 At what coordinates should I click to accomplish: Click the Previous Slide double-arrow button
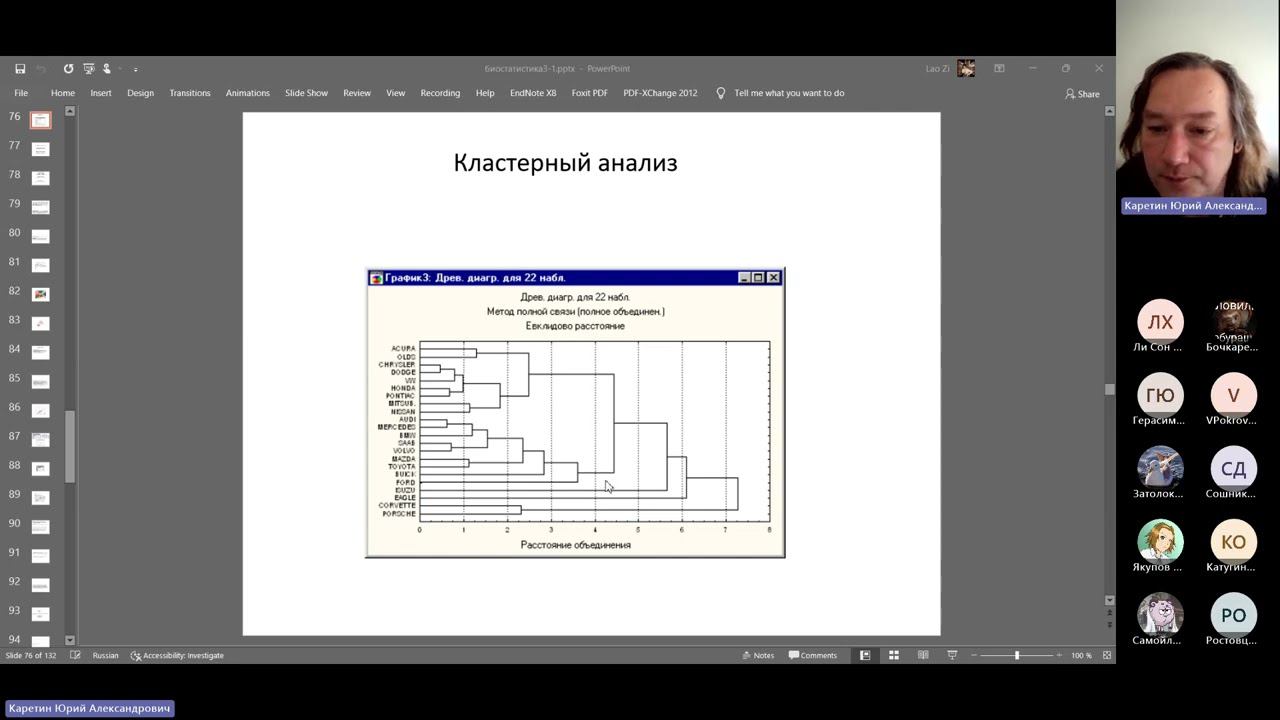click(1109, 613)
